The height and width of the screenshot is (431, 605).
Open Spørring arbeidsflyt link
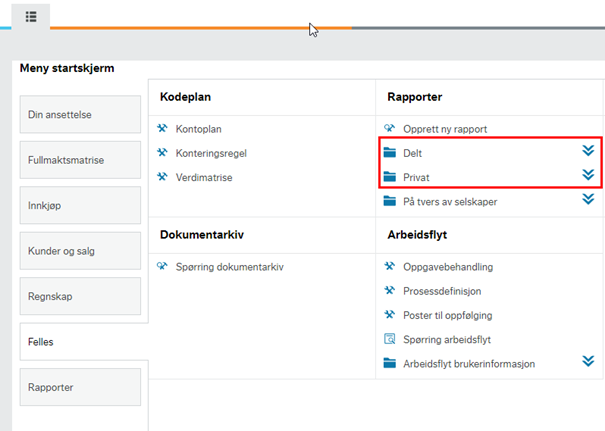point(447,340)
